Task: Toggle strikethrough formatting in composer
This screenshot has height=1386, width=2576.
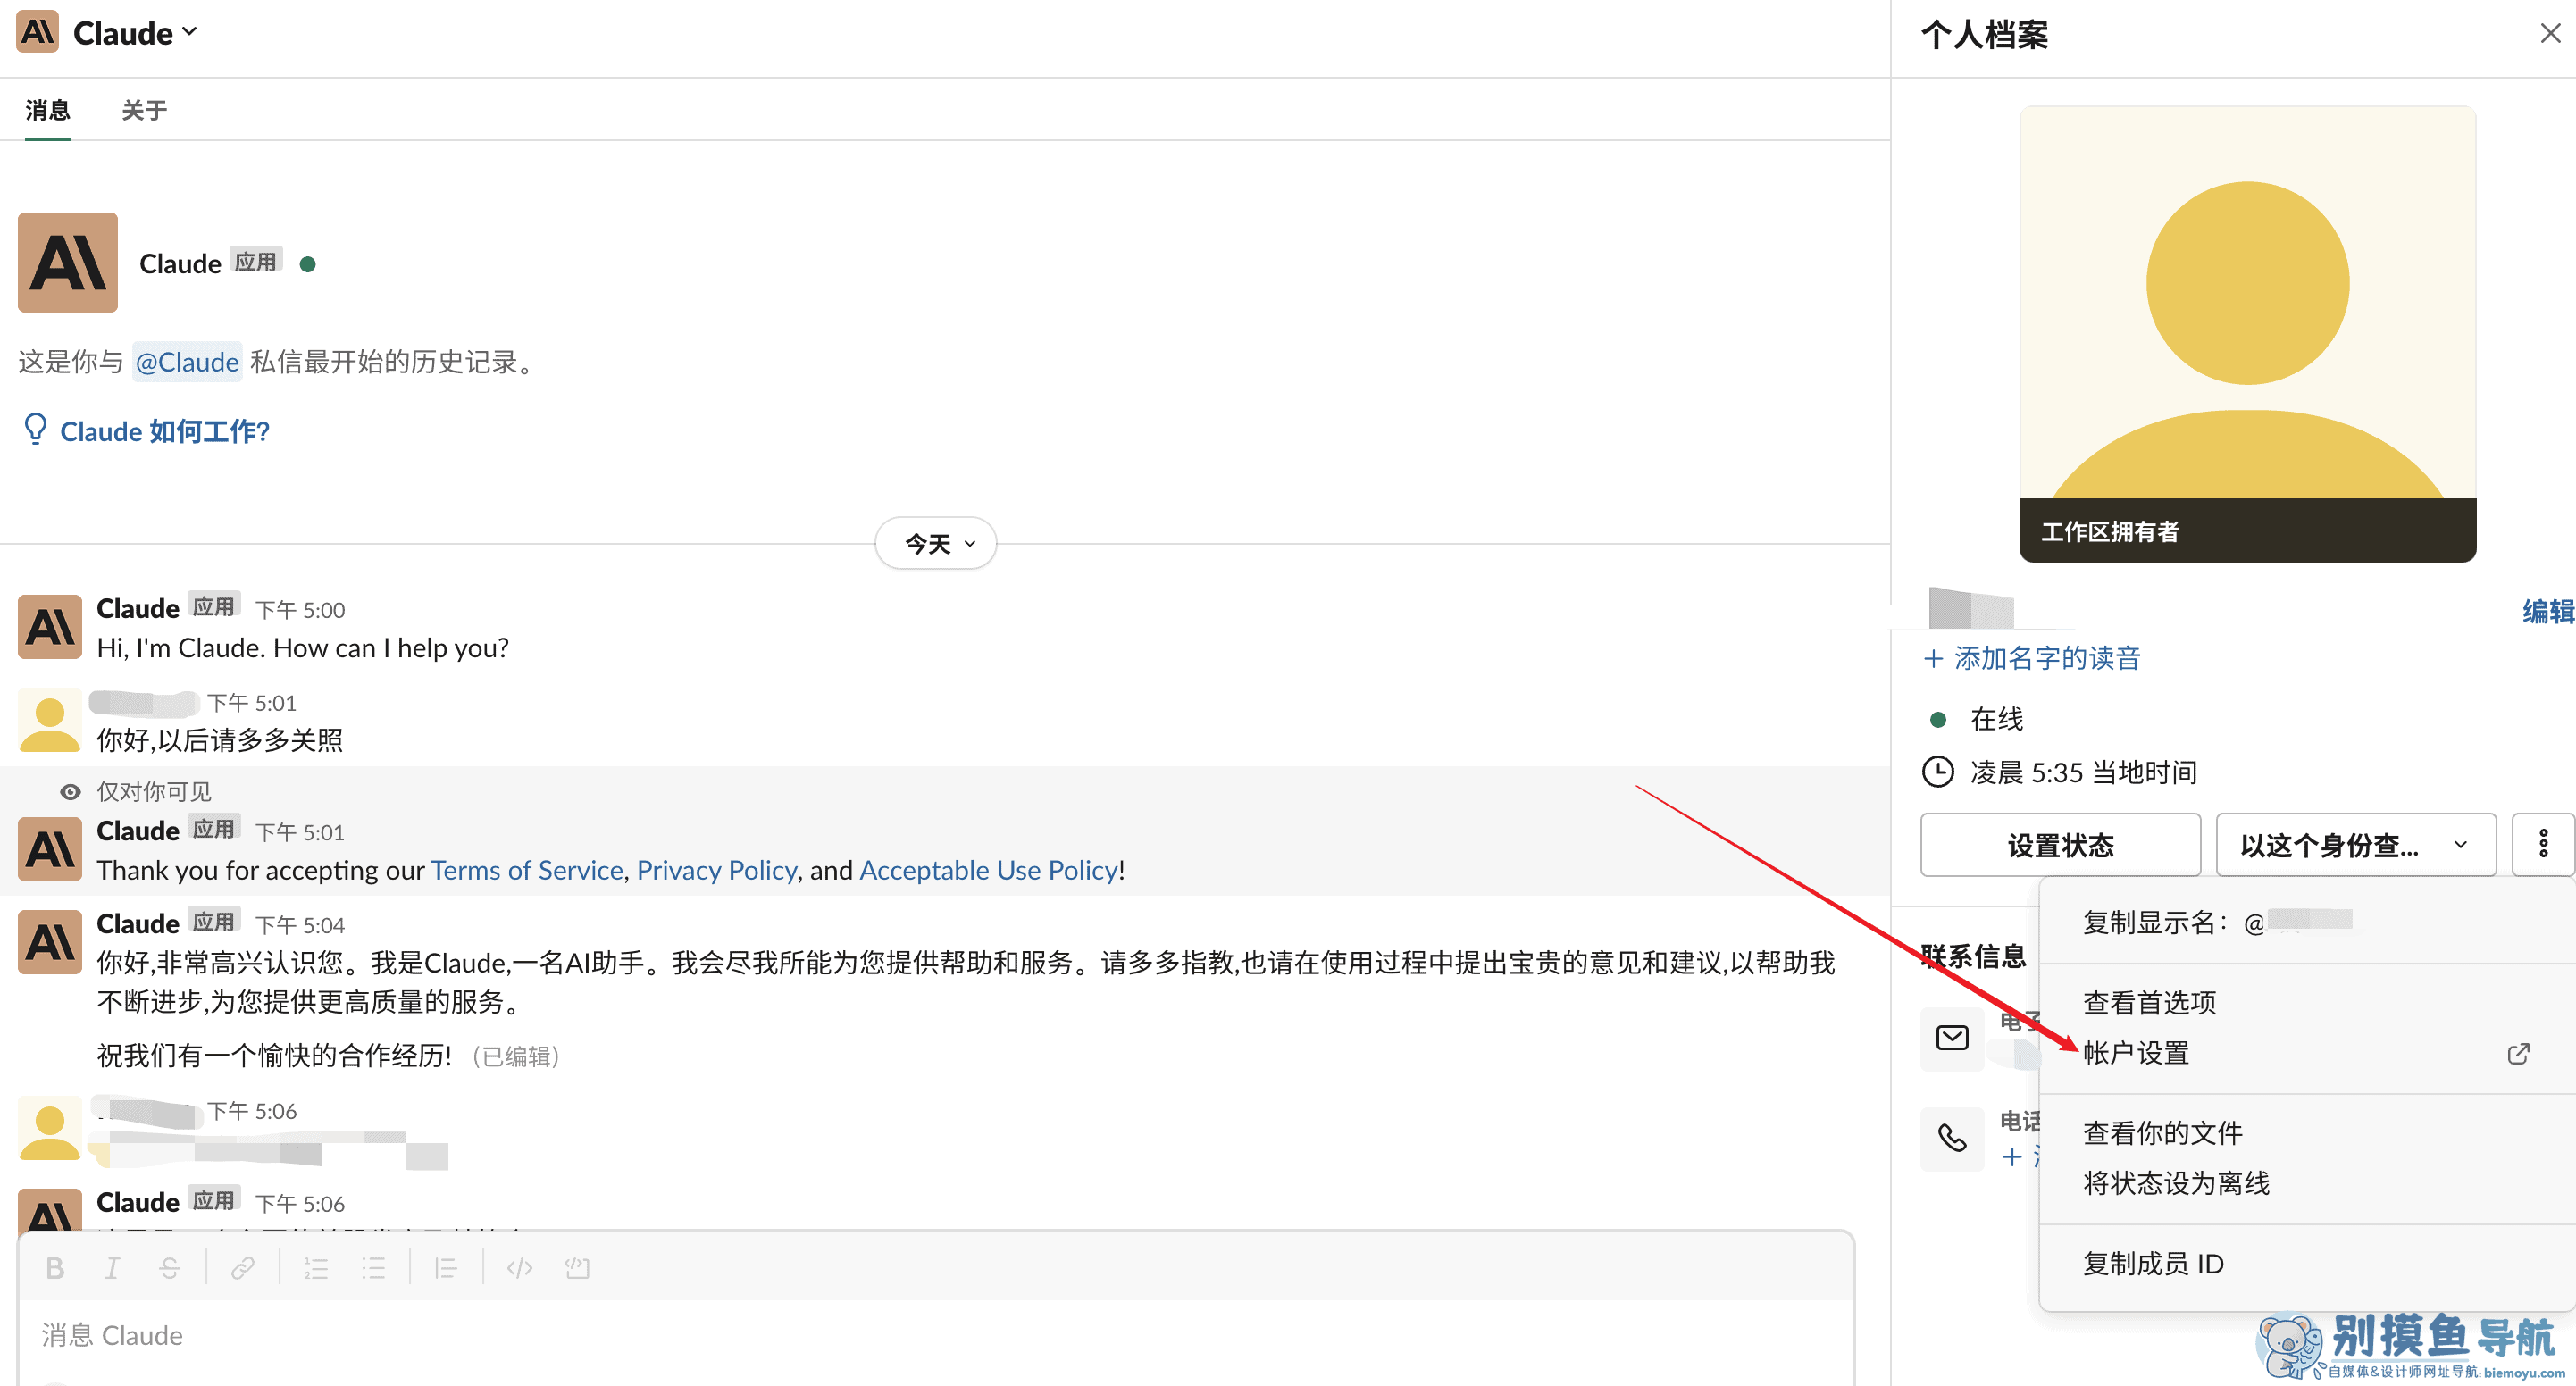Action: tap(169, 1268)
